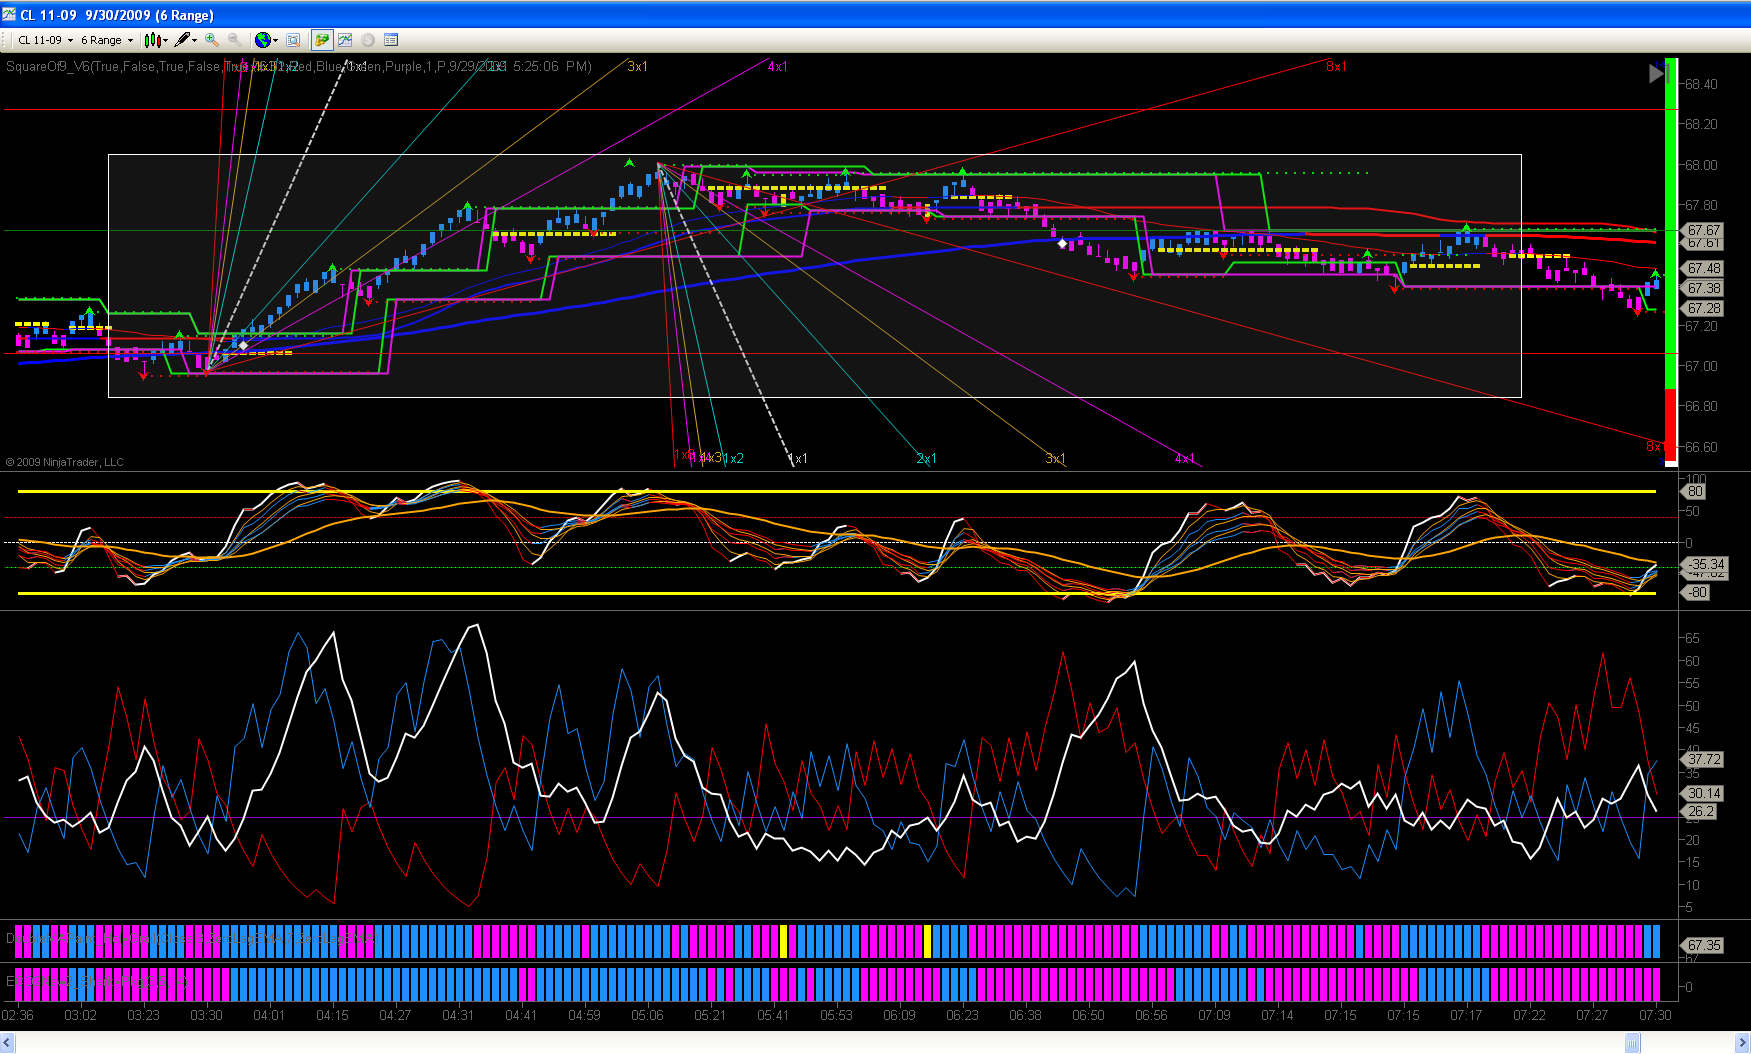
Task: Click the horizontal scrollbar thumb
Action: (x=1633, y=1044)
